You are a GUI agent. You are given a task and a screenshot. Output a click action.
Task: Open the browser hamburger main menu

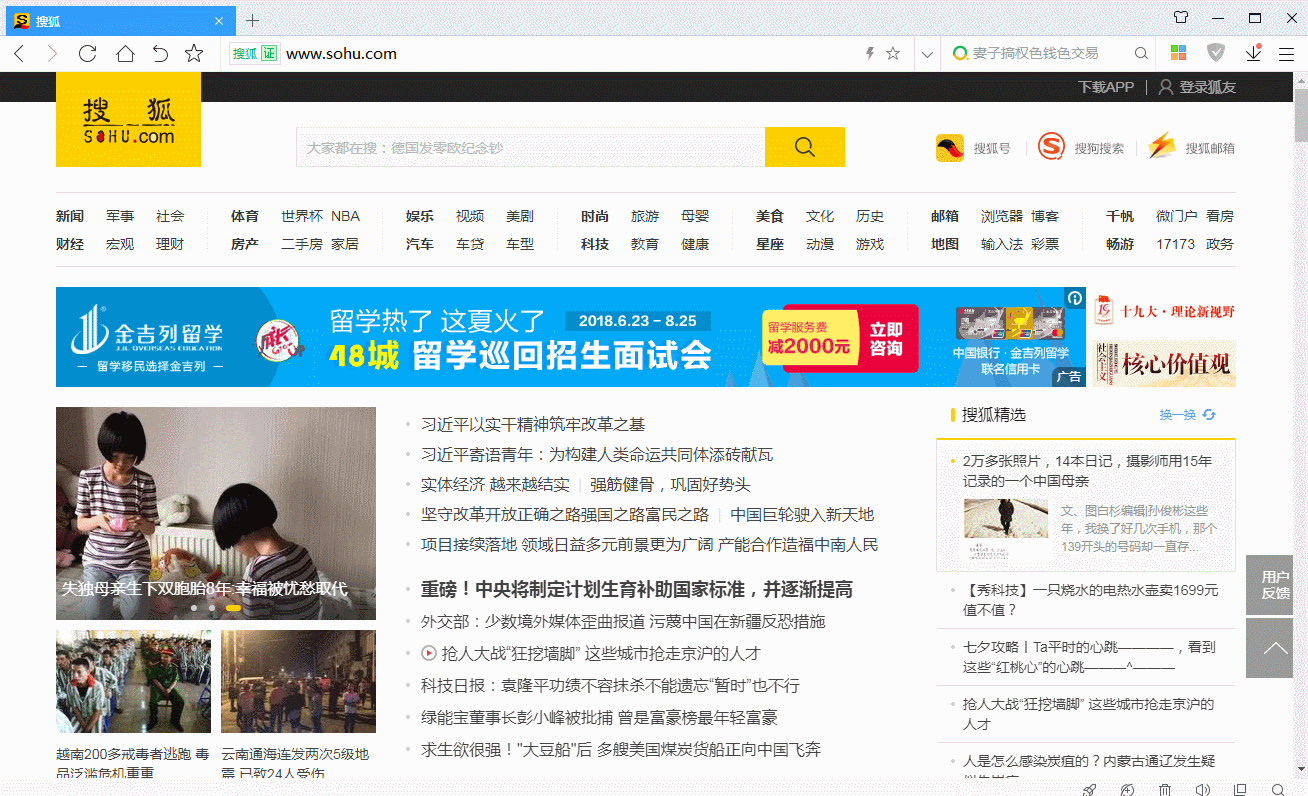[1287, 54]
